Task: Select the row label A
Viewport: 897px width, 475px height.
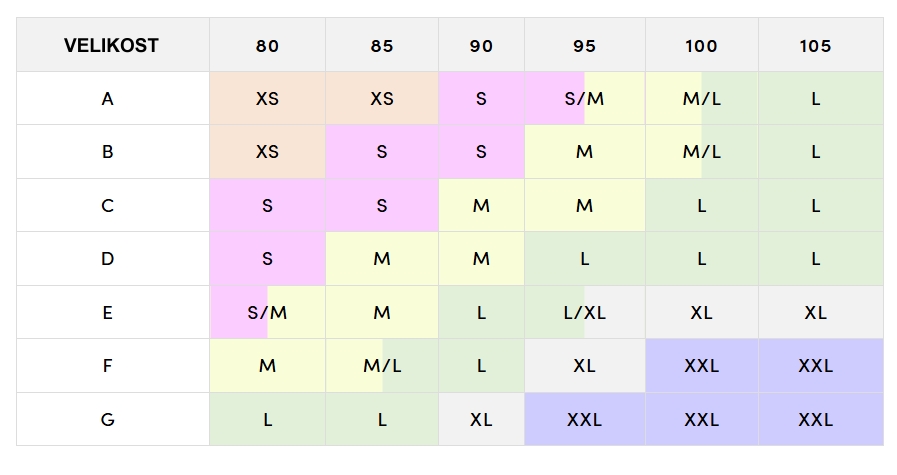Action: tap(108, 99)
